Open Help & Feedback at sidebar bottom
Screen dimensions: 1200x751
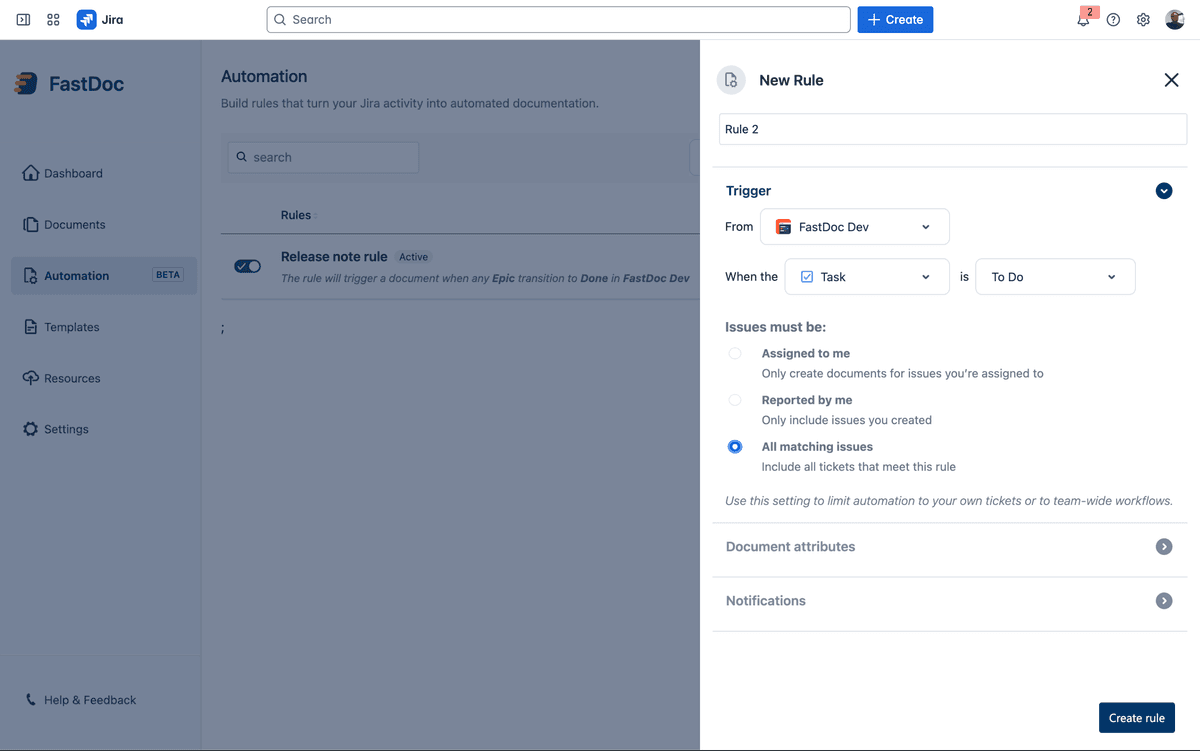(x=88, y=699)
